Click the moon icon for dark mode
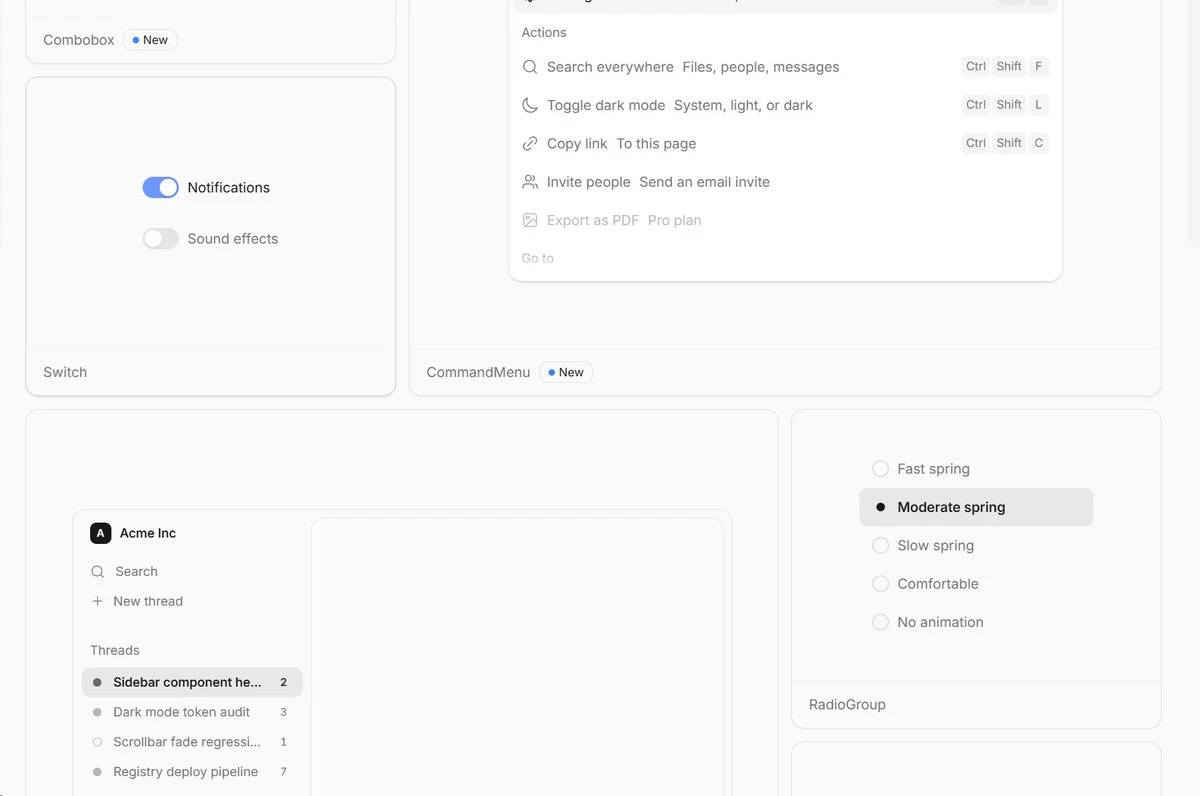Viewport: 1200px width, 796px height. pyautogui.click(x=530, y=105)
